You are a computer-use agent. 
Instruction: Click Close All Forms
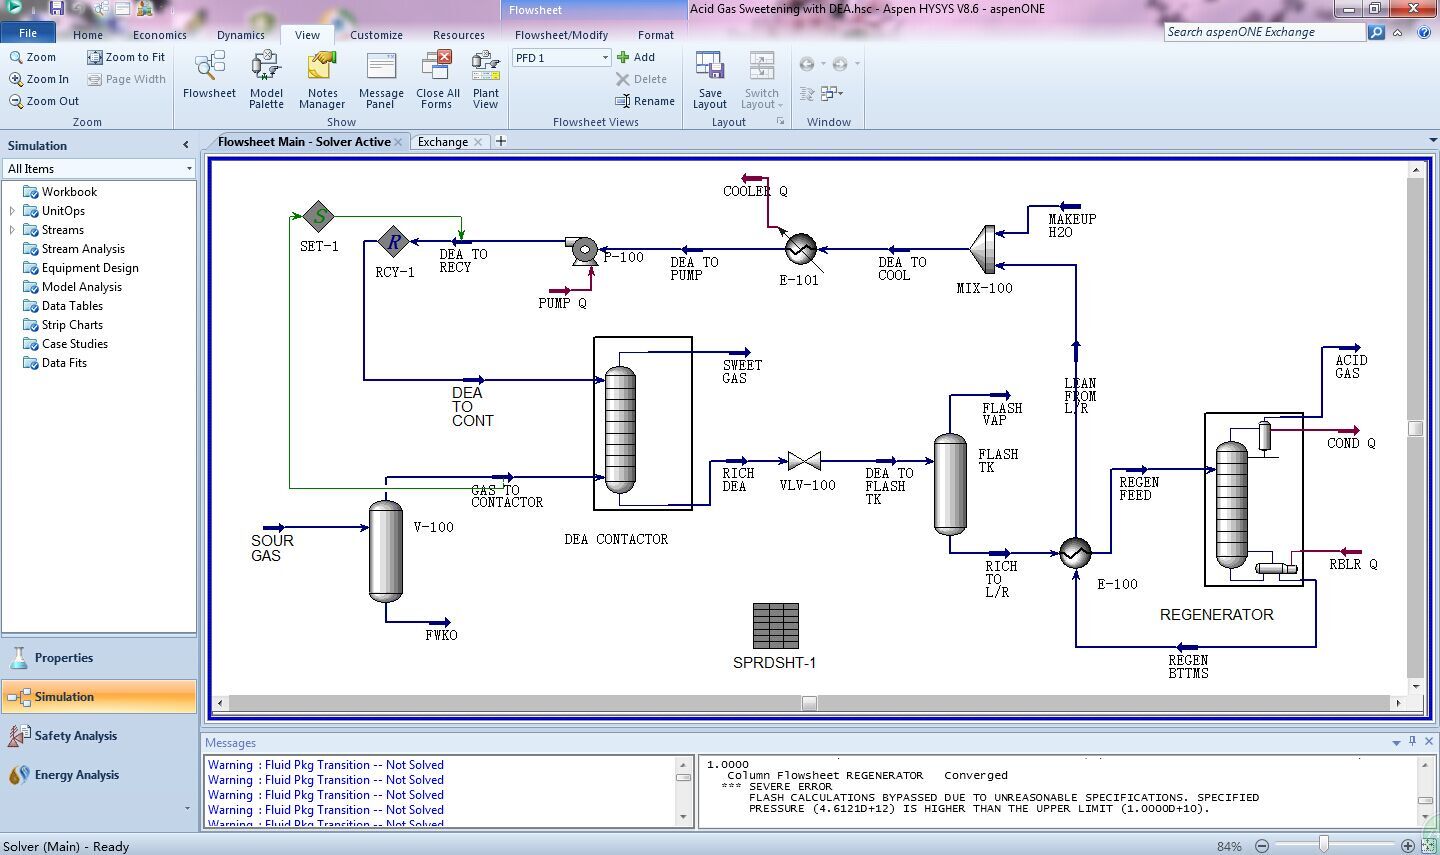pyautogui.click(x=437, y=80)
